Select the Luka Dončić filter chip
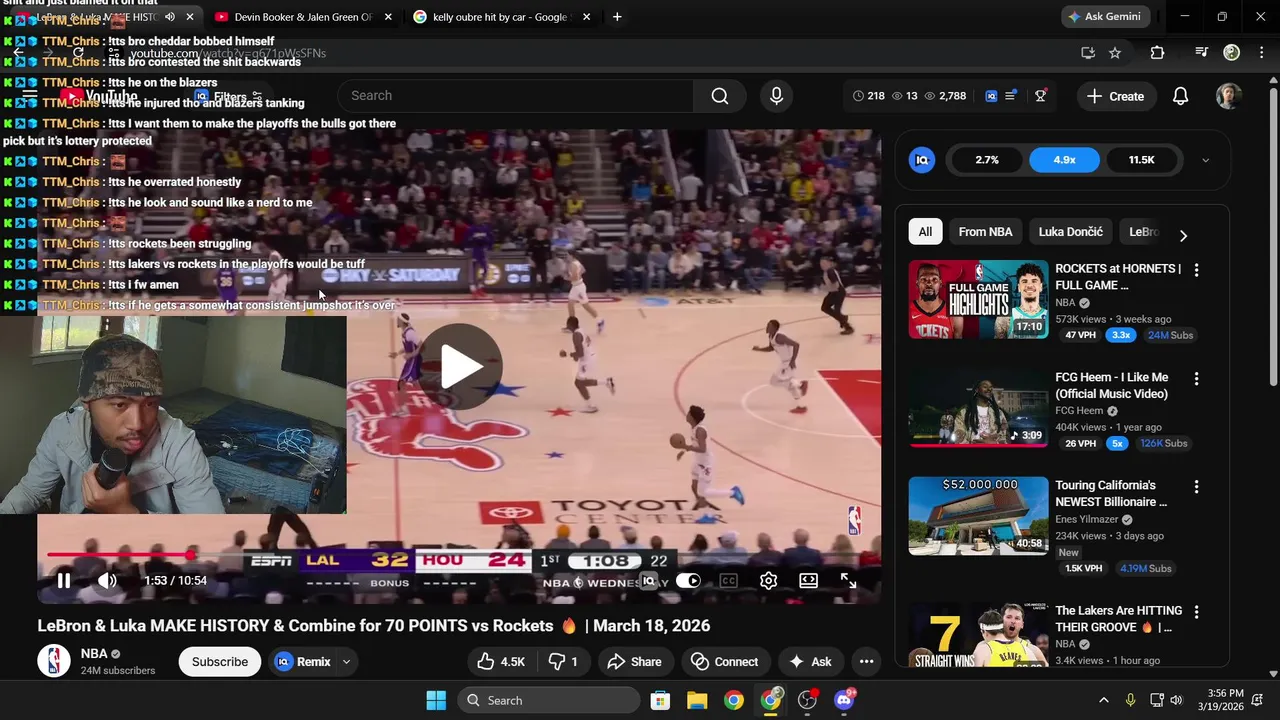 coord(1070,232)
